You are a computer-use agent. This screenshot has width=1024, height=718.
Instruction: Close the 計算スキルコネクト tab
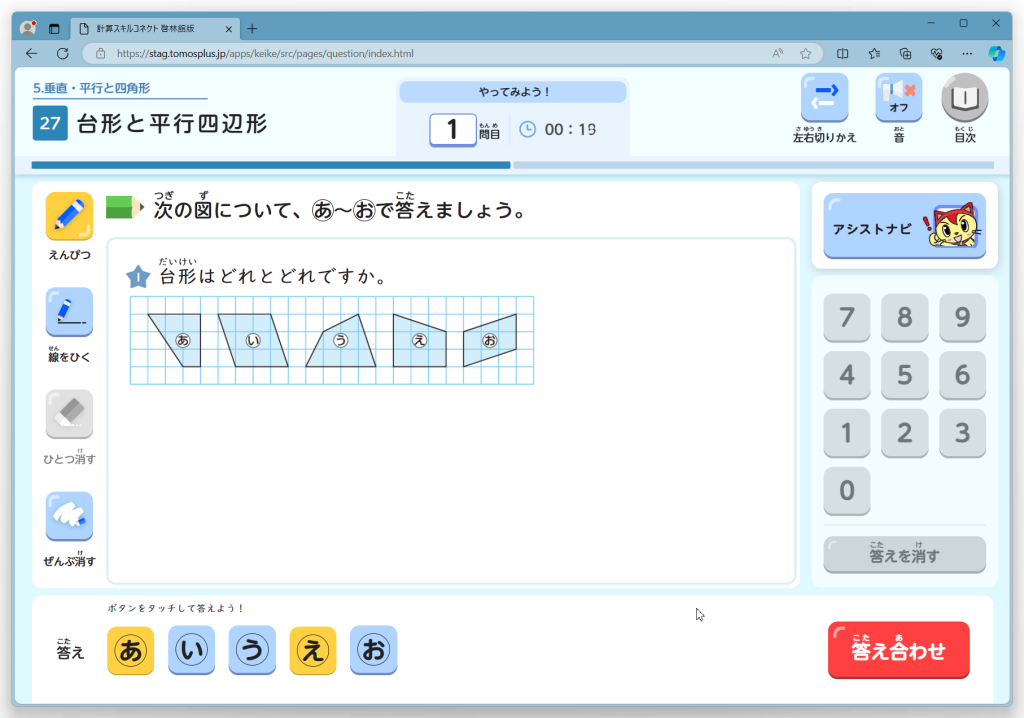tap(229, 29)
